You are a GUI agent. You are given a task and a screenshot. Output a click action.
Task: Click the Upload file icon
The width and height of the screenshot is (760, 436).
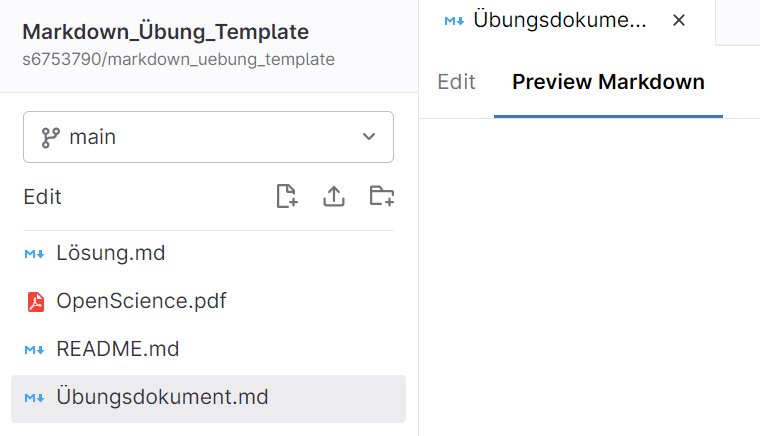pos(334,196)
